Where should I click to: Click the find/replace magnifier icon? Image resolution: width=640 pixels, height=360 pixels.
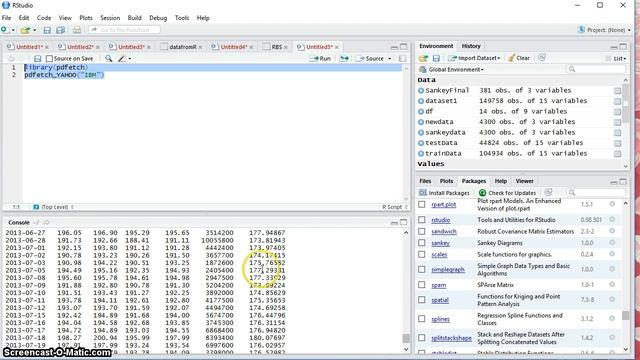click(109, 58)
